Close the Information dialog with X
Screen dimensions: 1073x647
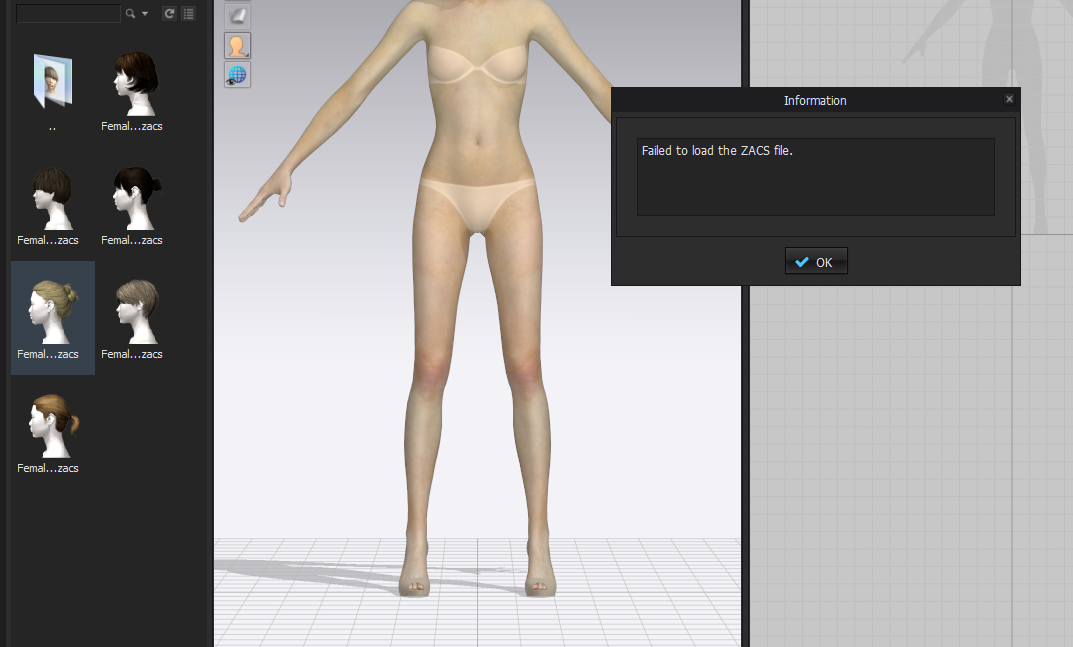point(1009,99)
